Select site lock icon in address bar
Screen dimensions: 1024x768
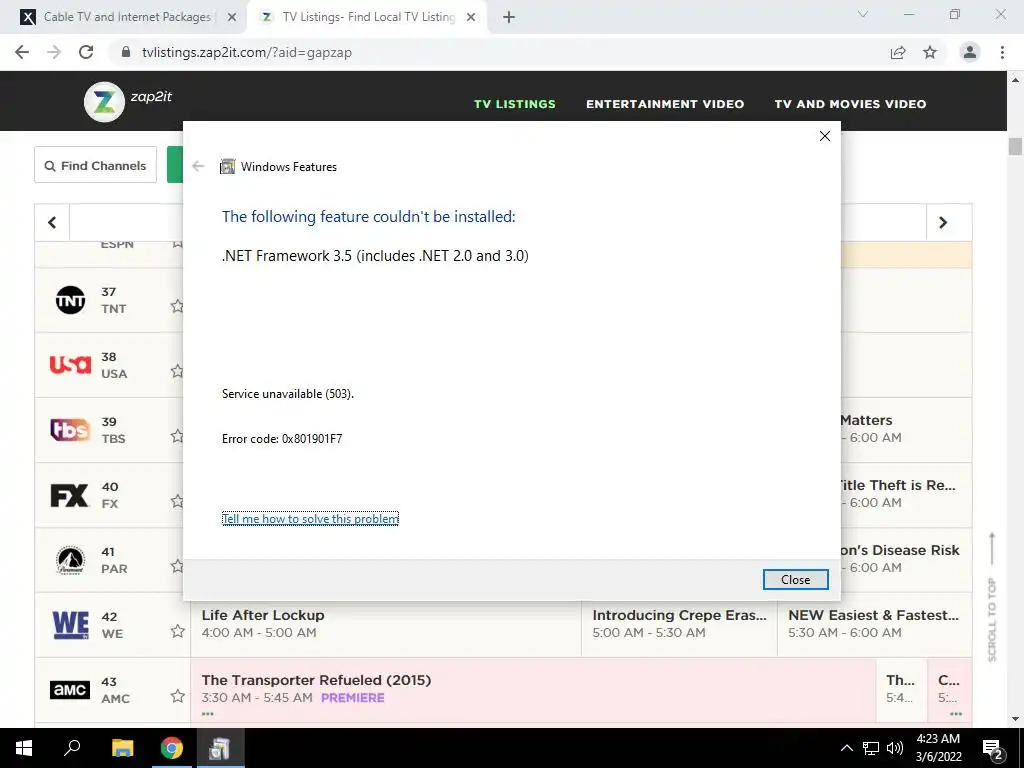click(x=126, y=52)
